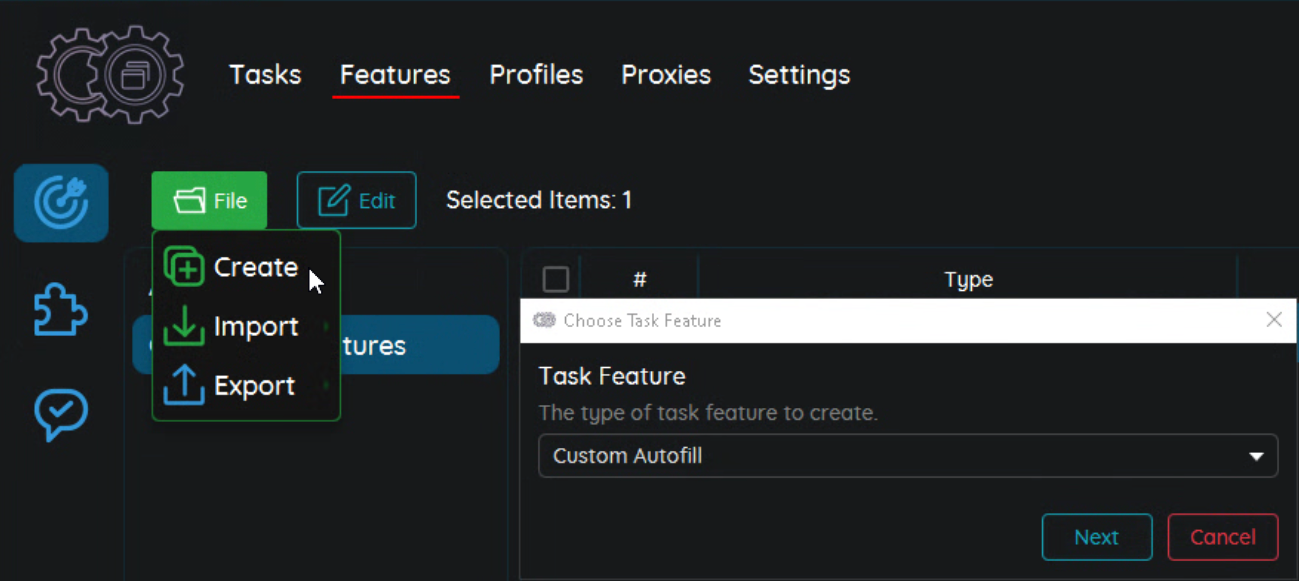Cancel the Choose Task Feature dialog

click(1222, 537)
